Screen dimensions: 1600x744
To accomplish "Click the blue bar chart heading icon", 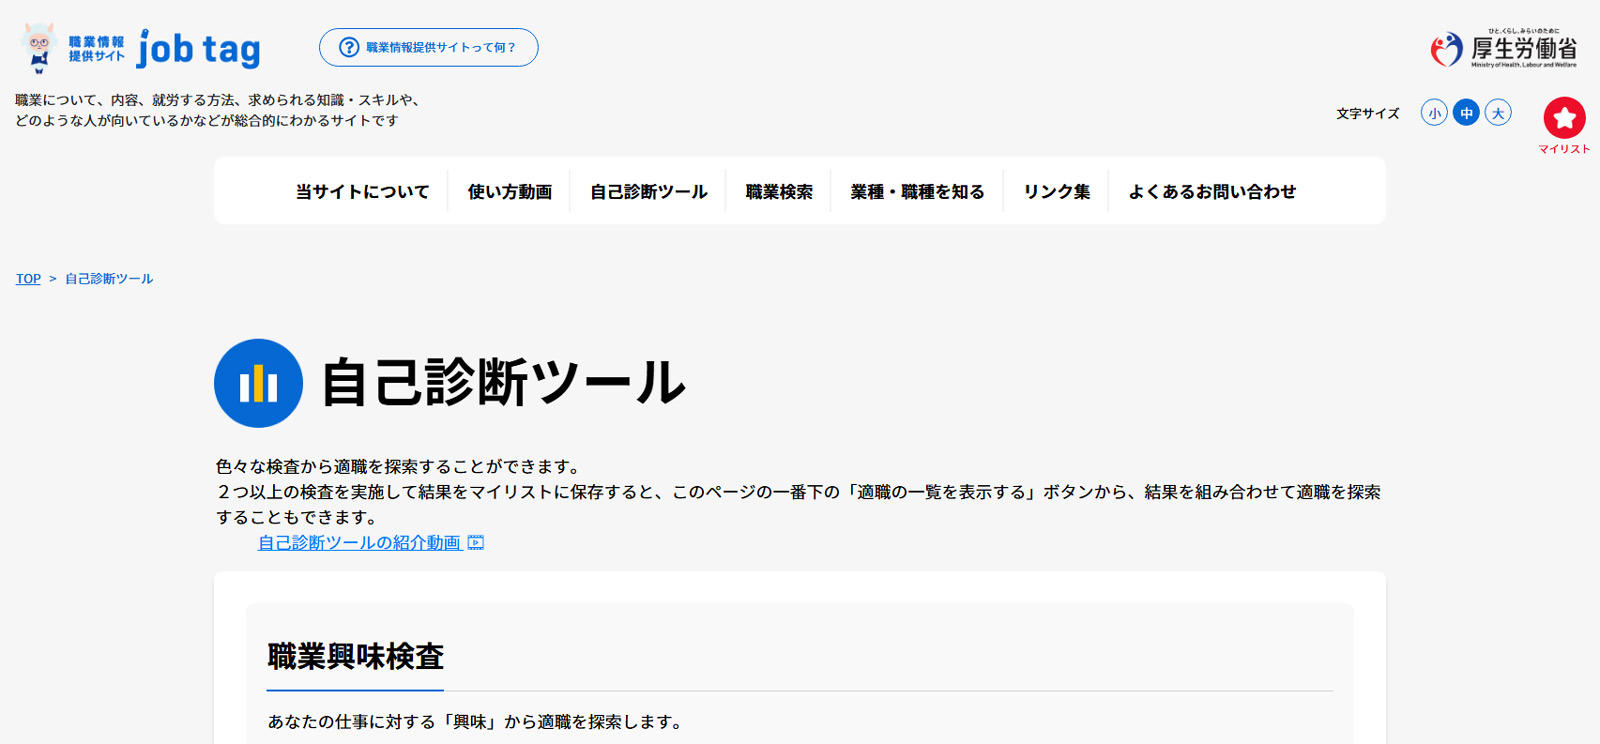I will pyautogui.click(x=258, y=383).
